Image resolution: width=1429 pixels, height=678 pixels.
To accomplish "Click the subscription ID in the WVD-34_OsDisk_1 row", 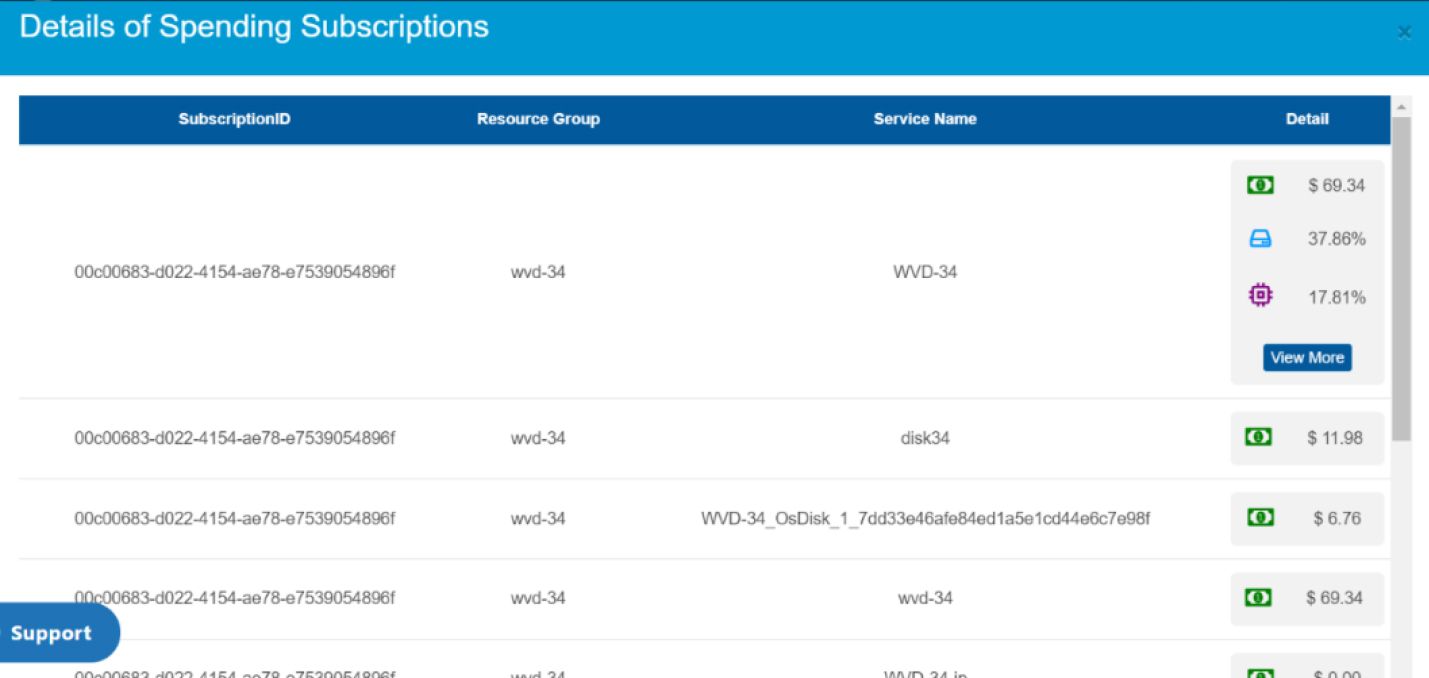I will pos(235,518).
